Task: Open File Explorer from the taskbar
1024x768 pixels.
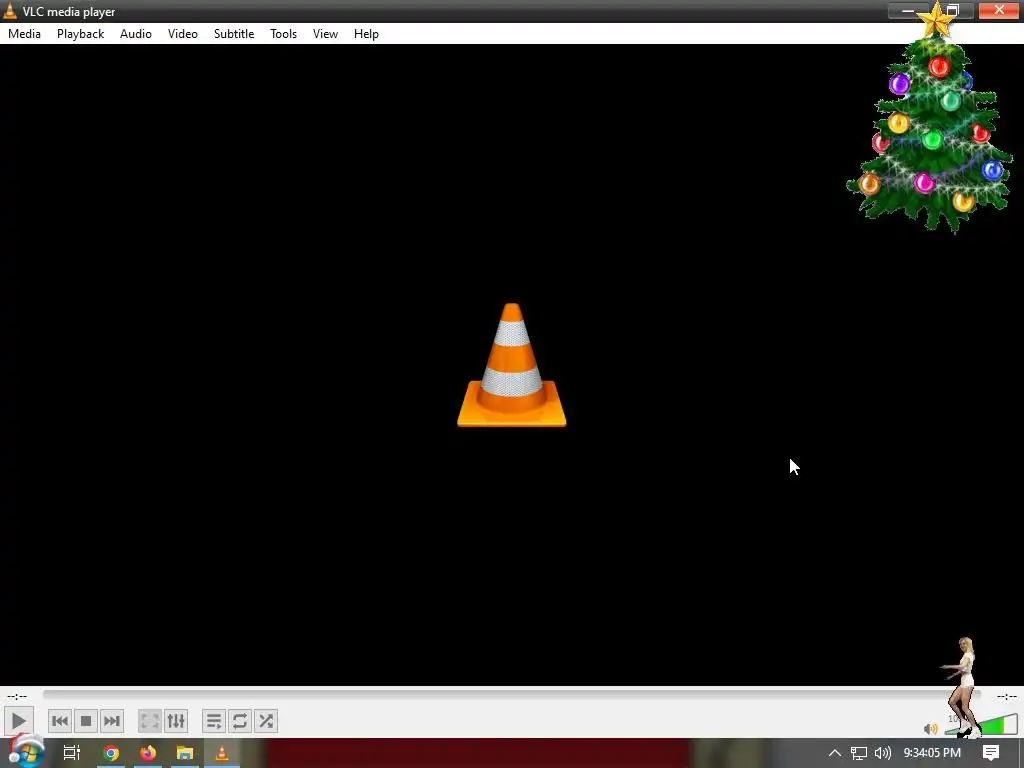Action: (185, 753)
